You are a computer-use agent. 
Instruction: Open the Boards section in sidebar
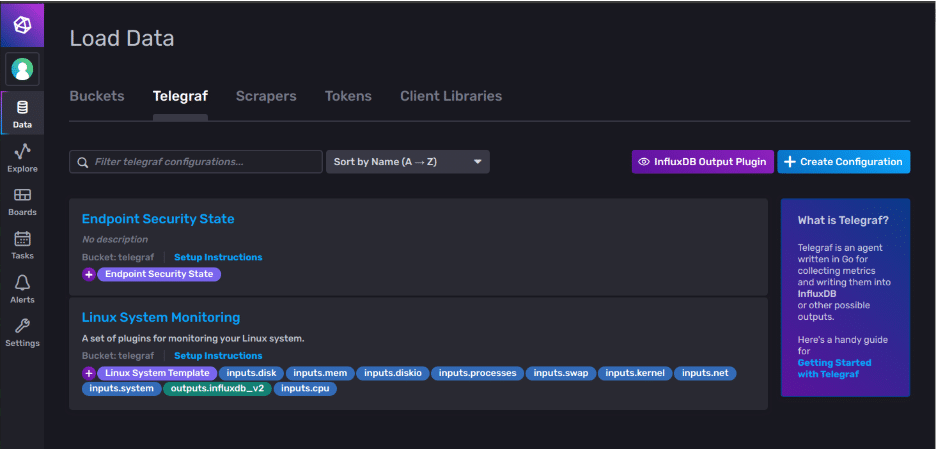click(22, 202)
